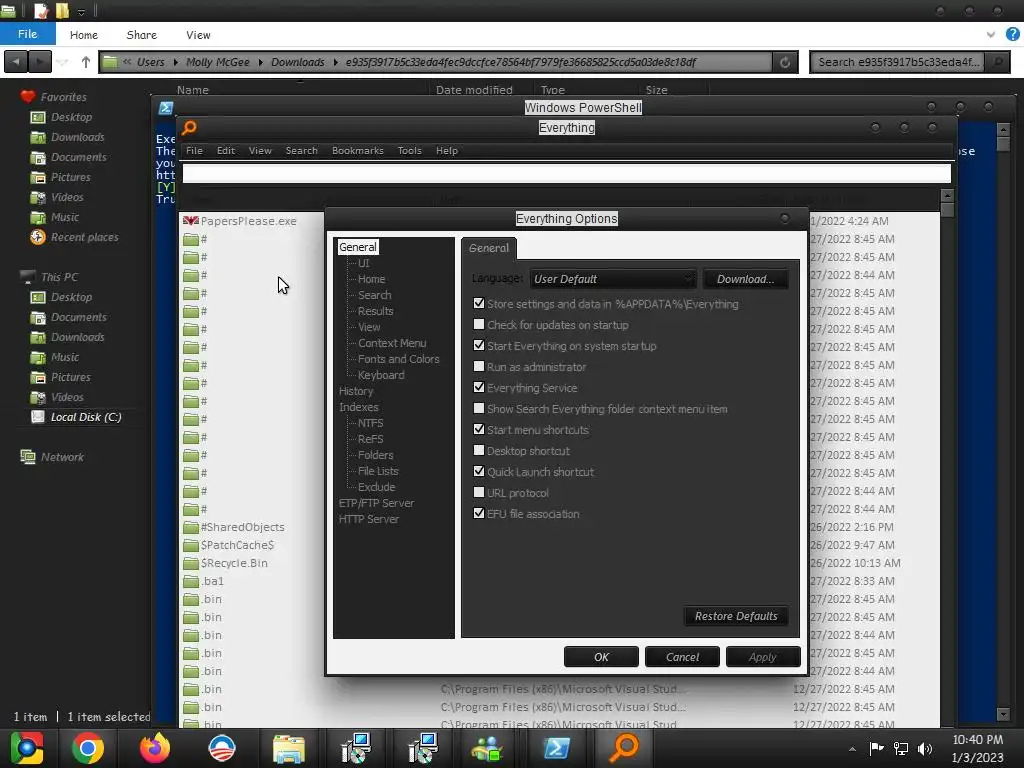This screenshot has height=768, width=1024.
Task: Show hidden tray icons arrow
Action: pyautogui.click(x=852, y=749)
